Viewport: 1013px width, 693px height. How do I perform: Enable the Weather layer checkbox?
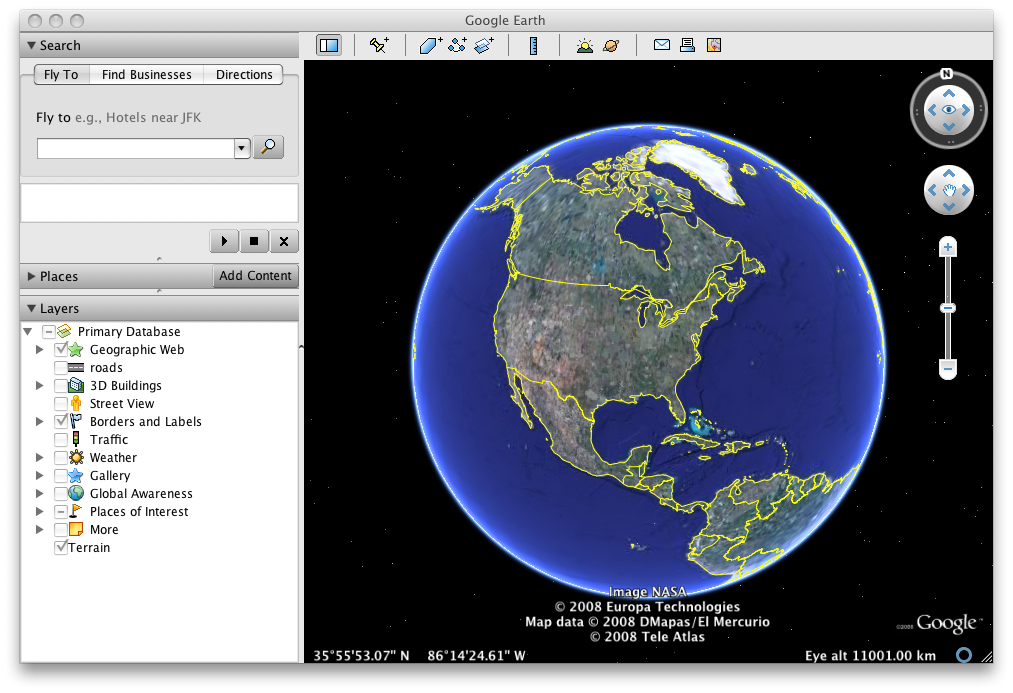[61, 457]
